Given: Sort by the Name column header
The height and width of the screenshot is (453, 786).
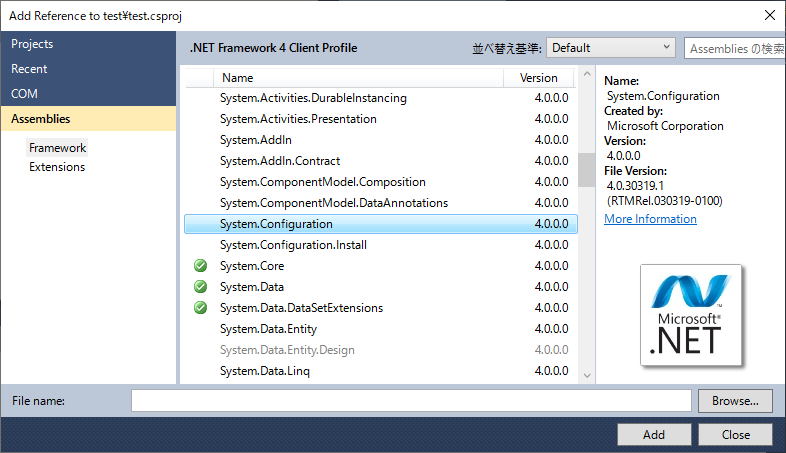Looking at the screenshot, I should tap(358, 78).
